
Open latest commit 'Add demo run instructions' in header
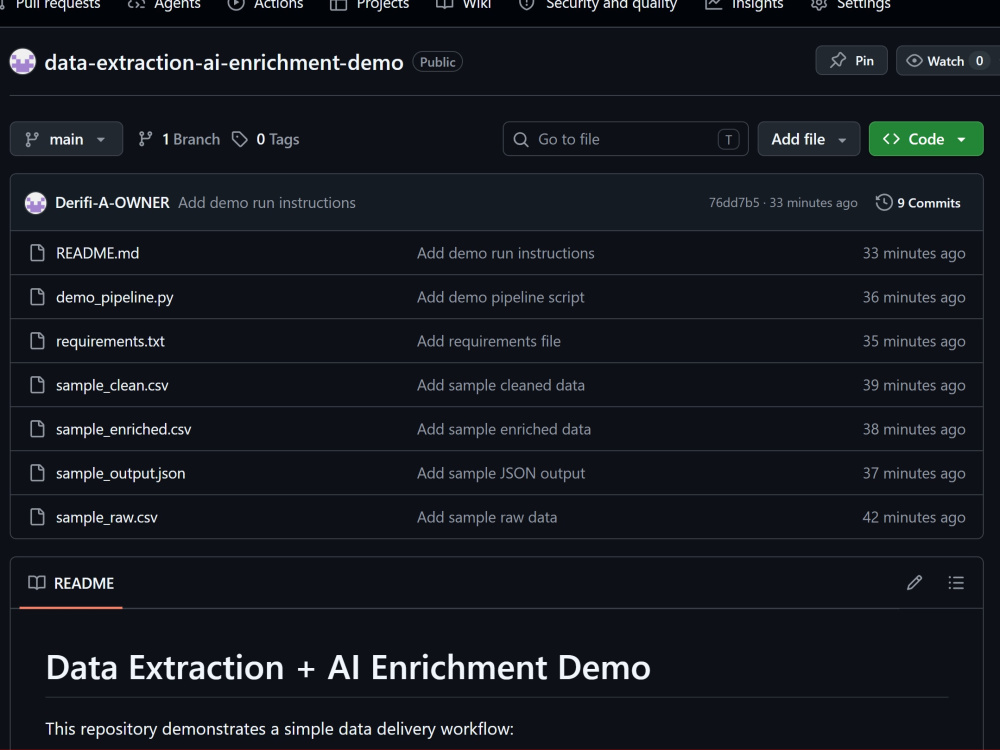coord(267,203)
